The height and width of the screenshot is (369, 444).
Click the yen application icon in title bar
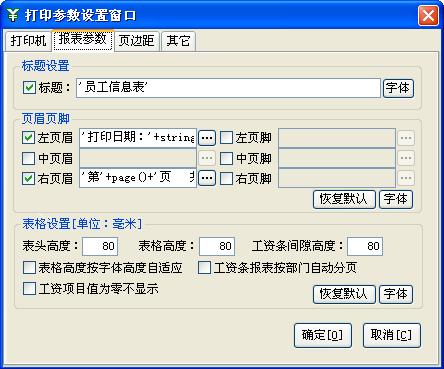coord(13,15)
